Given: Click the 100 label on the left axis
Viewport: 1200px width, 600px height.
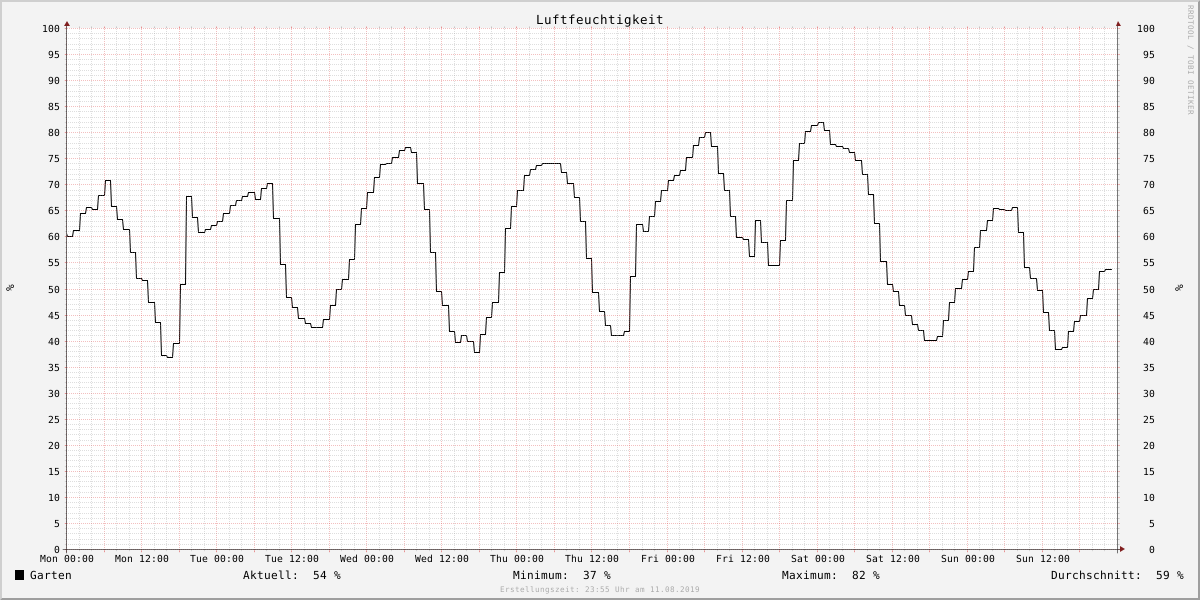Looking at the screenshot, I should 51,29.
